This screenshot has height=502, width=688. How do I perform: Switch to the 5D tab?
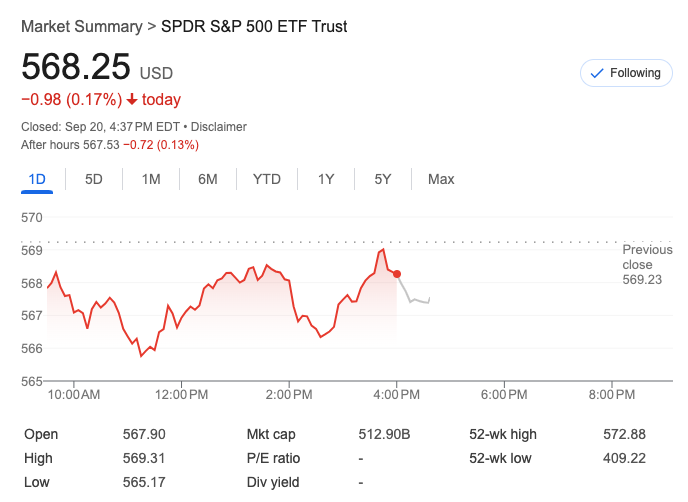[x=94, y=179]
